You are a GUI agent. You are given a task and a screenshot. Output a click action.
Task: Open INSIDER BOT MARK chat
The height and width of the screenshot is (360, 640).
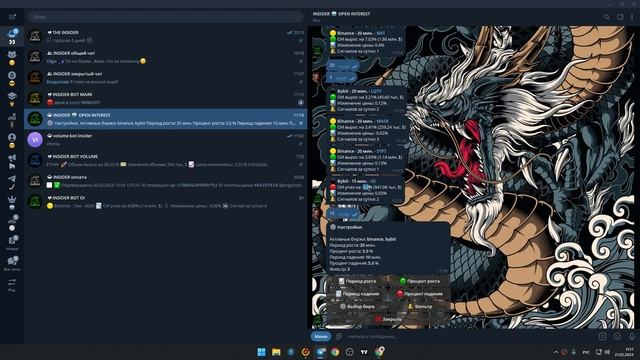click(165, 98)
